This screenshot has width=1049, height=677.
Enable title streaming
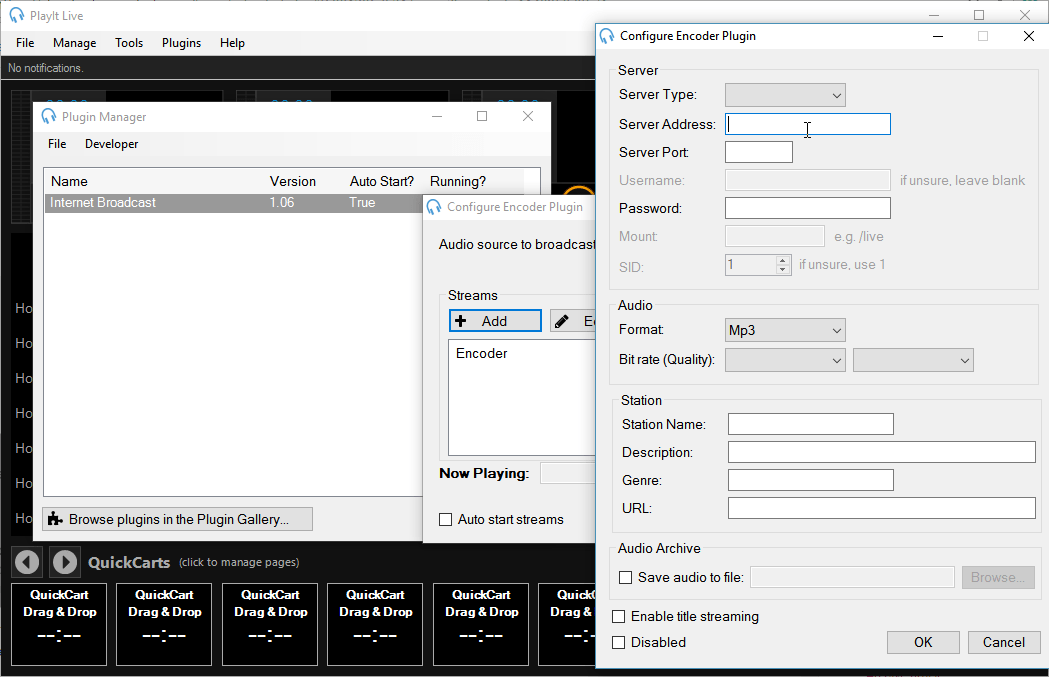coord(618,617)
